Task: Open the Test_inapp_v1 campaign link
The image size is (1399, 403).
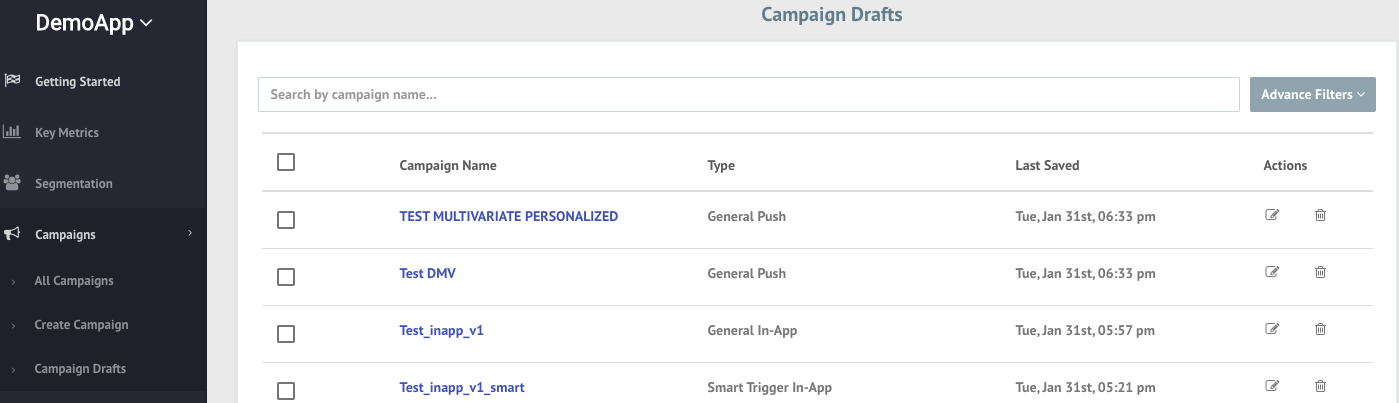Action: 441,330
